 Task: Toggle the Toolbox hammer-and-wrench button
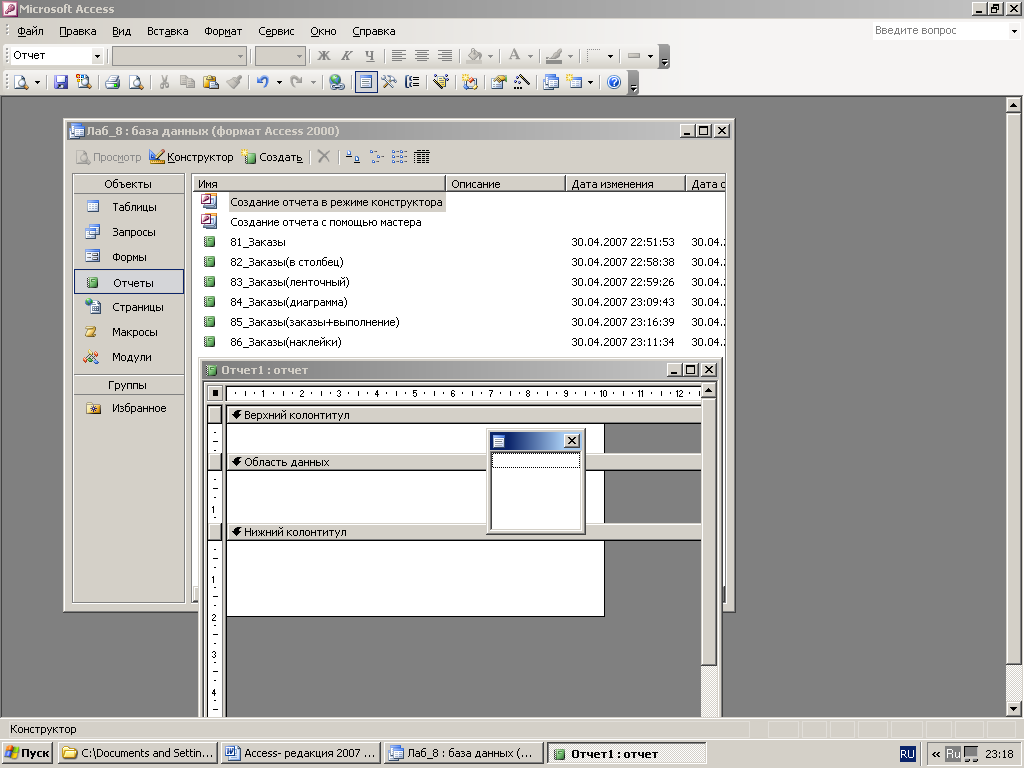click(x=389, y=82)
